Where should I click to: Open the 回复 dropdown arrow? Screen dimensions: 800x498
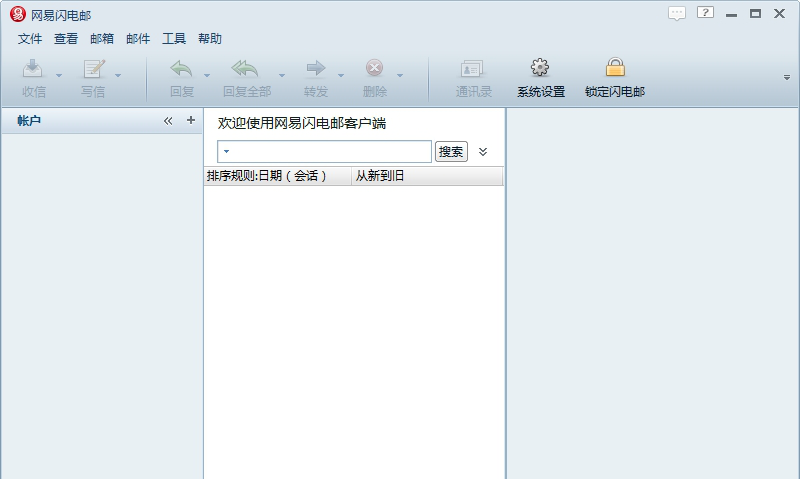pos(207,76)
